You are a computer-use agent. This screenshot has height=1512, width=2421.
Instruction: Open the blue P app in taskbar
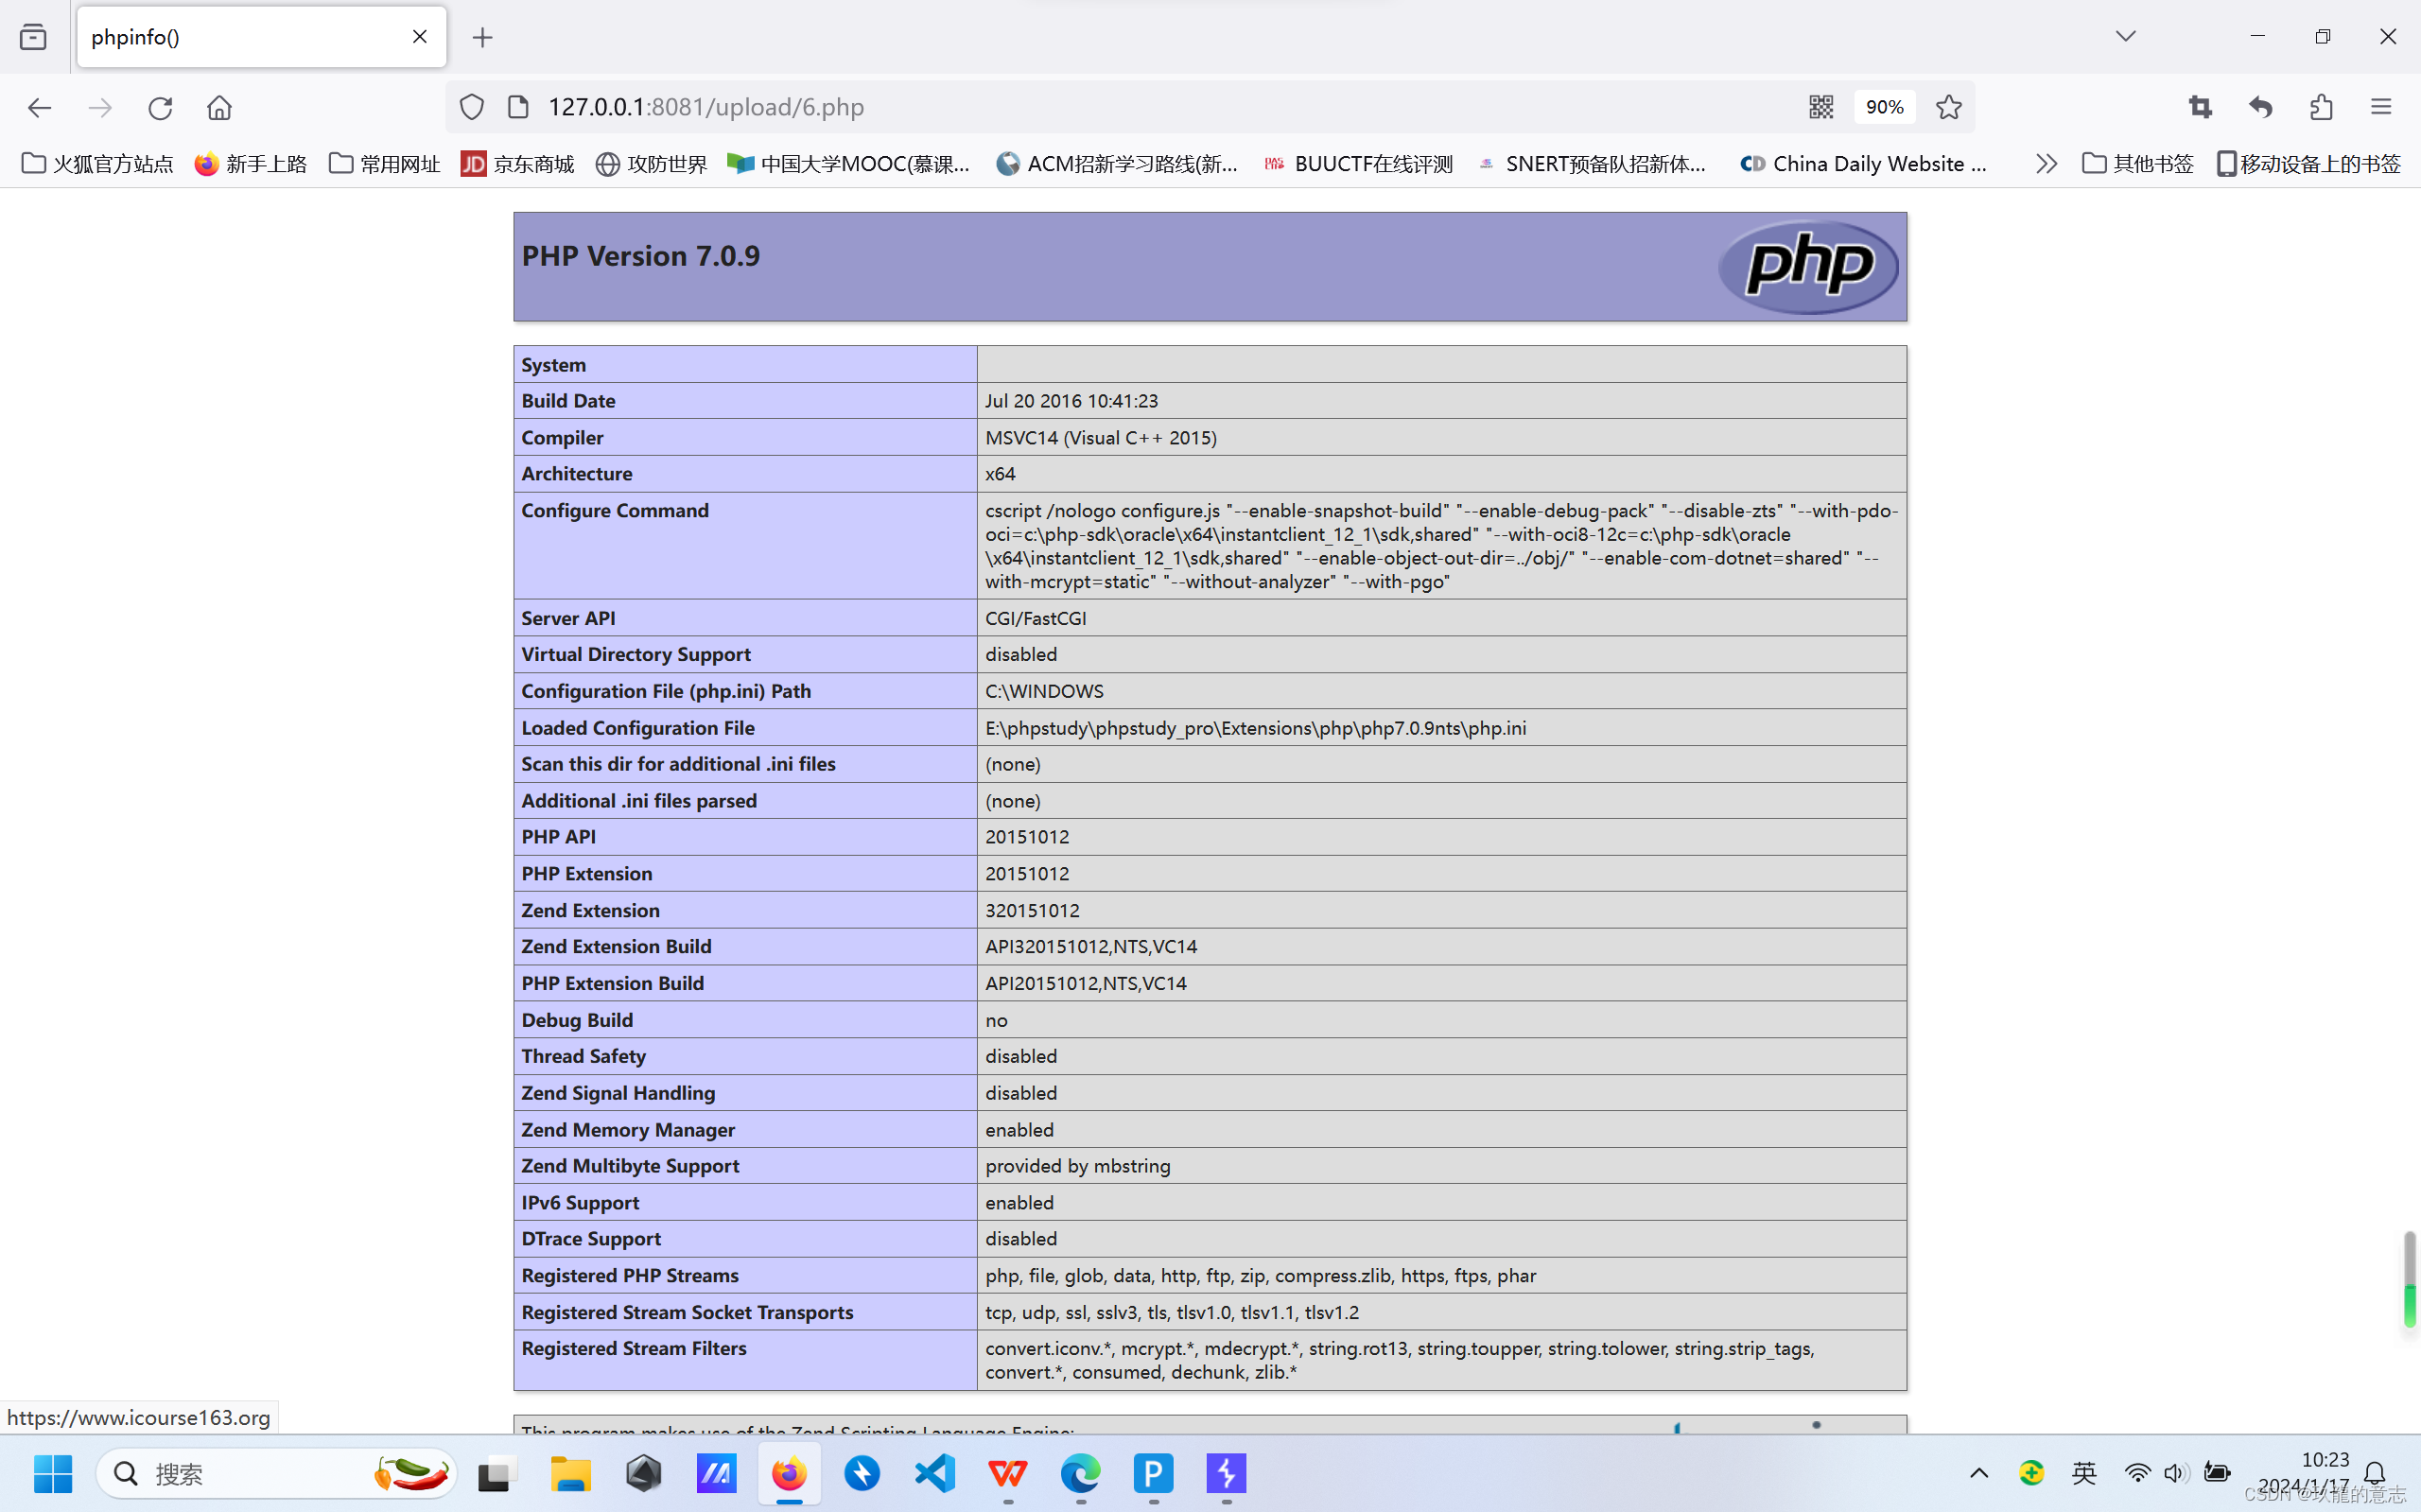coord(1153,1473)
